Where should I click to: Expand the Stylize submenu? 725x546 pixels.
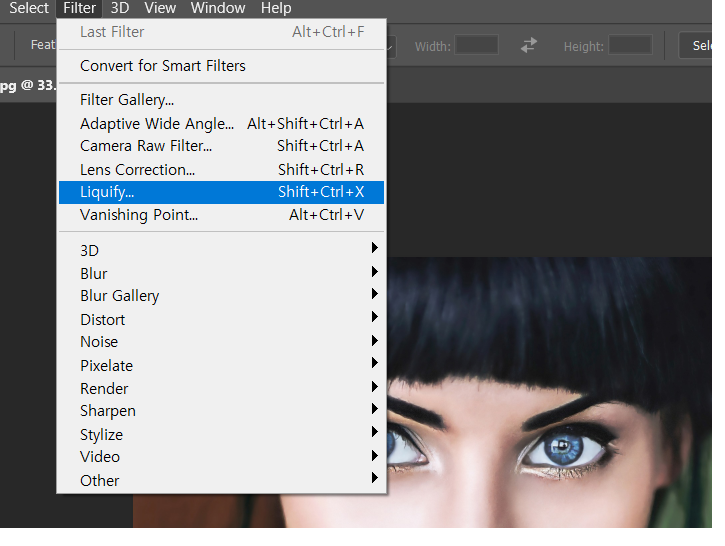point(221,435)
